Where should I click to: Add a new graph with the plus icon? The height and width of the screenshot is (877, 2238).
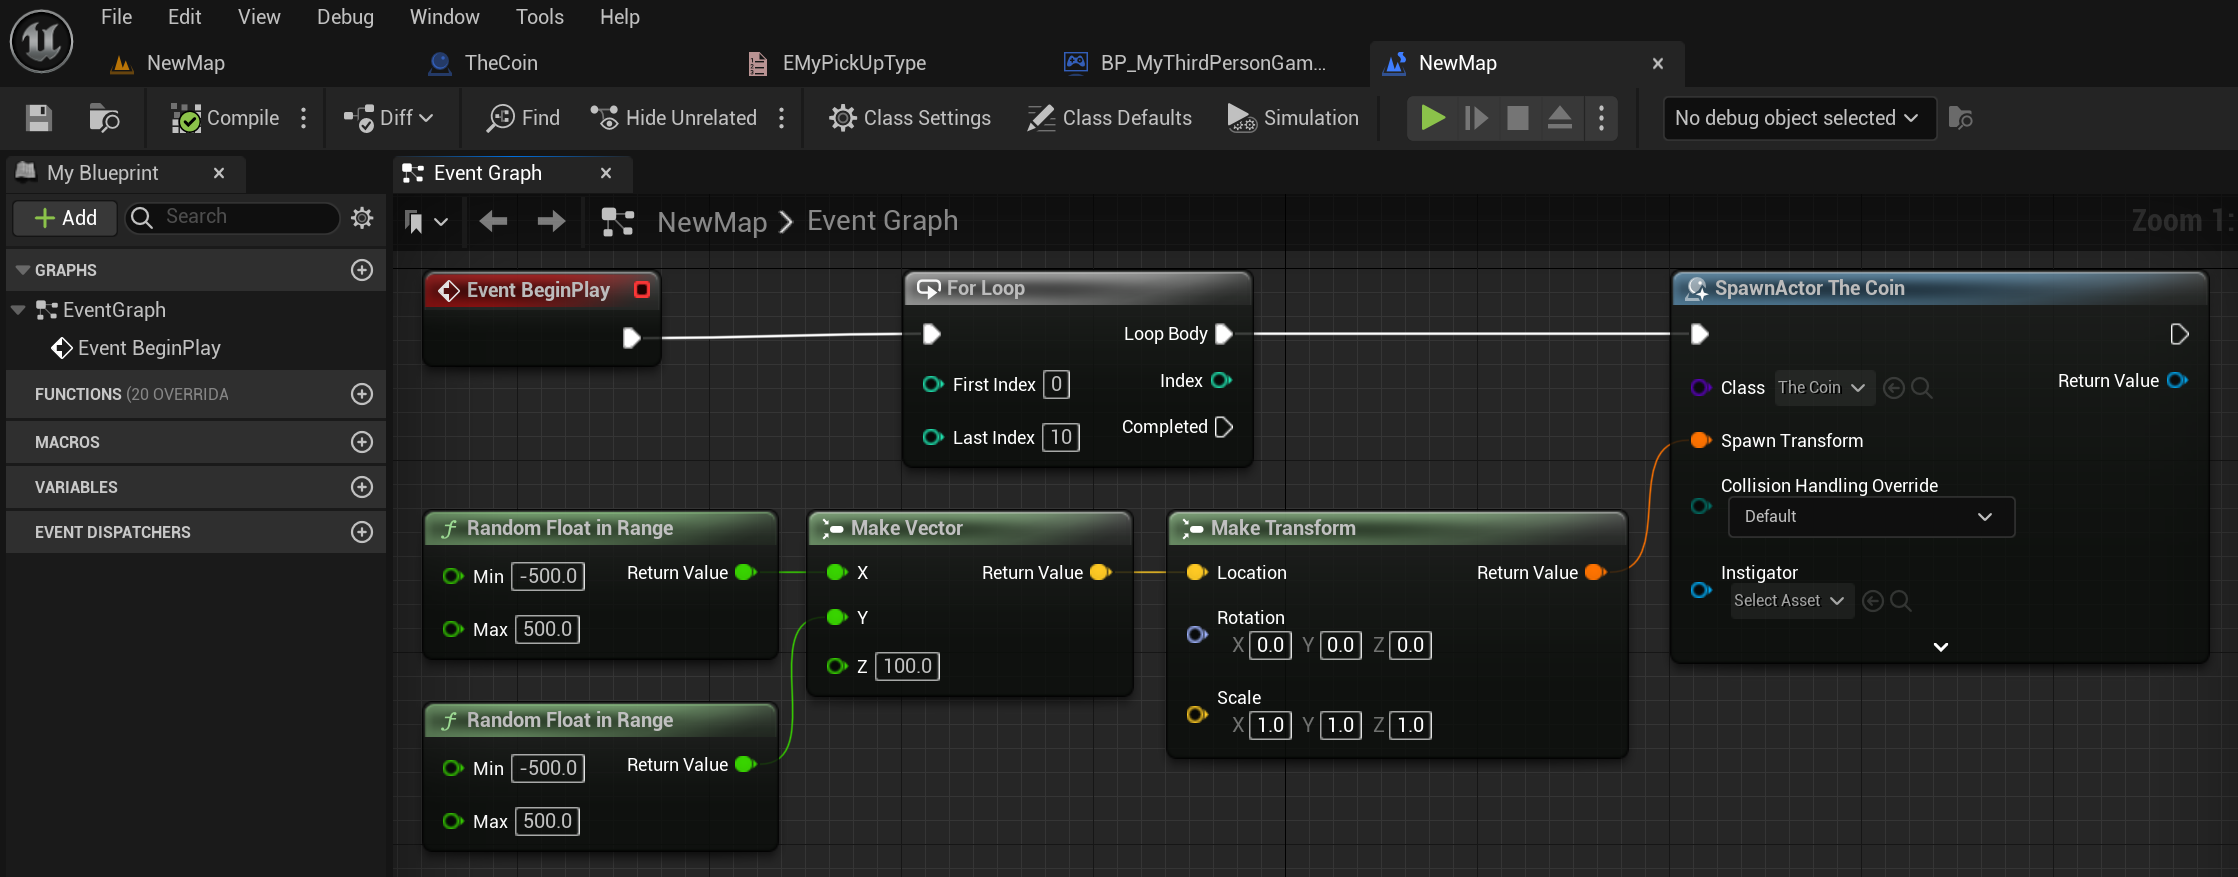tap(362, 270)
